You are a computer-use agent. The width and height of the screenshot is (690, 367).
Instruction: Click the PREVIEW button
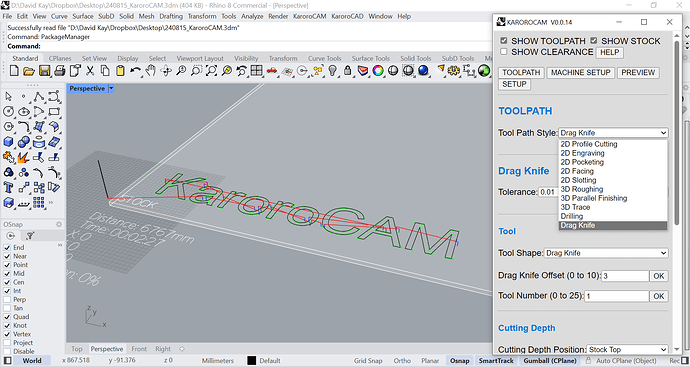pos(638,73)
